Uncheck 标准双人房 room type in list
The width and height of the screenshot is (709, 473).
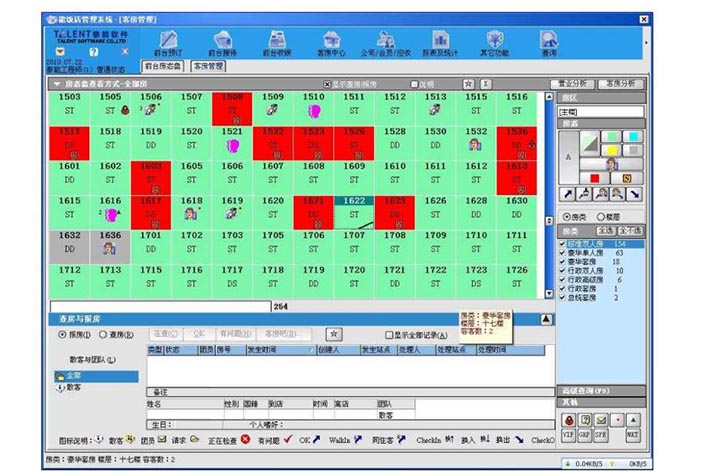[562, 243]
